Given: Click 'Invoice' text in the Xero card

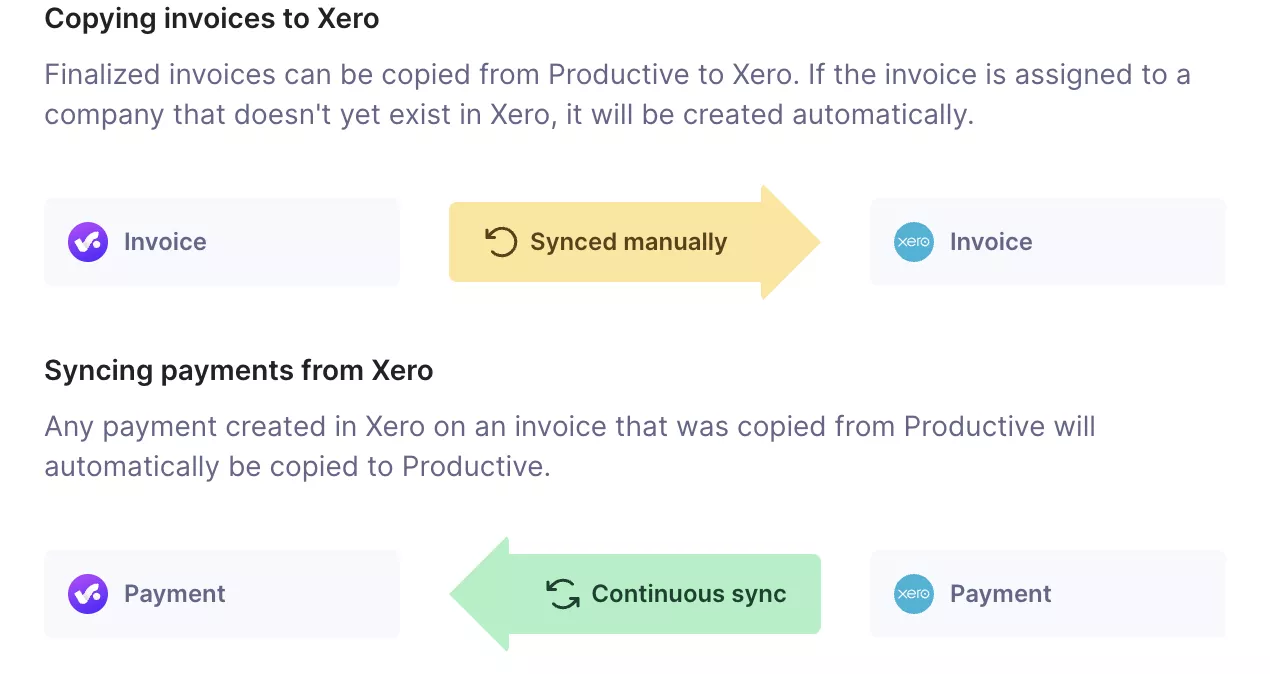Looking at the screenshot, I should (x=991, y=242).
